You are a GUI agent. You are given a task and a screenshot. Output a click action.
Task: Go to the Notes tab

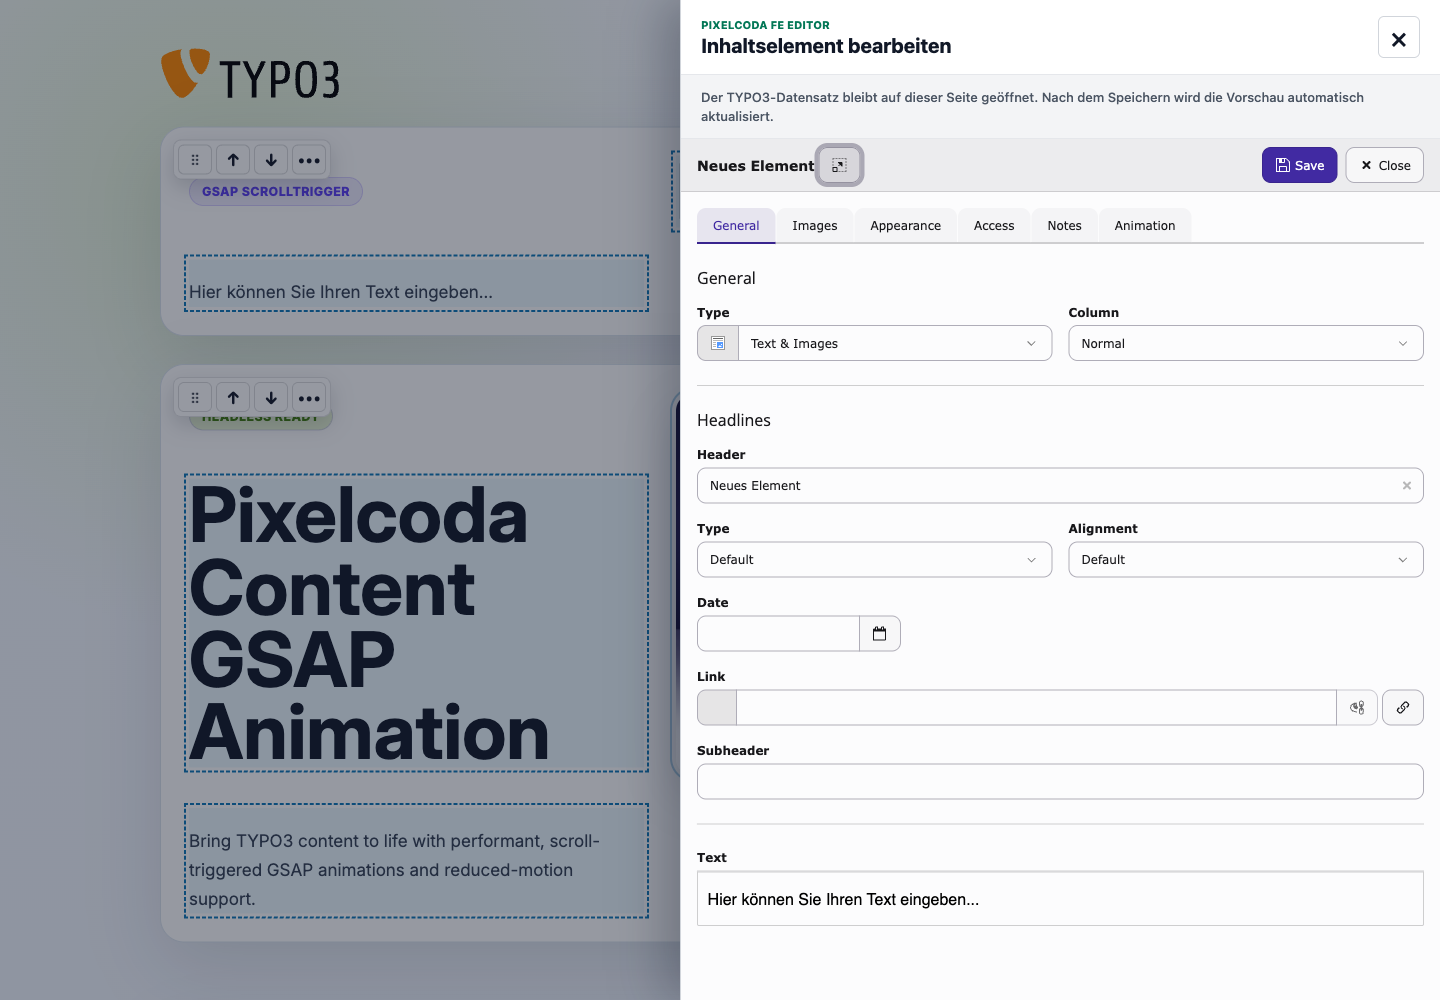pyautogui.click(x=1064, y=225)
